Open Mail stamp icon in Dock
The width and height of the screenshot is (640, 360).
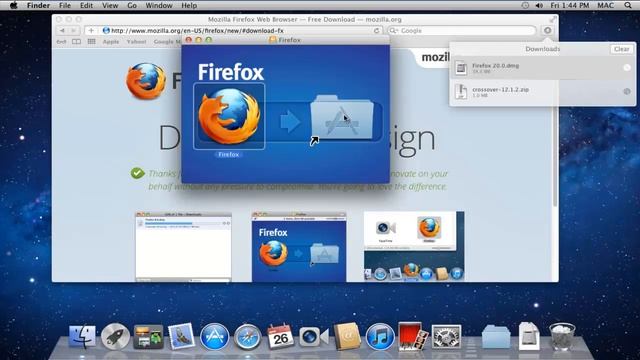[x=181, y=336]
